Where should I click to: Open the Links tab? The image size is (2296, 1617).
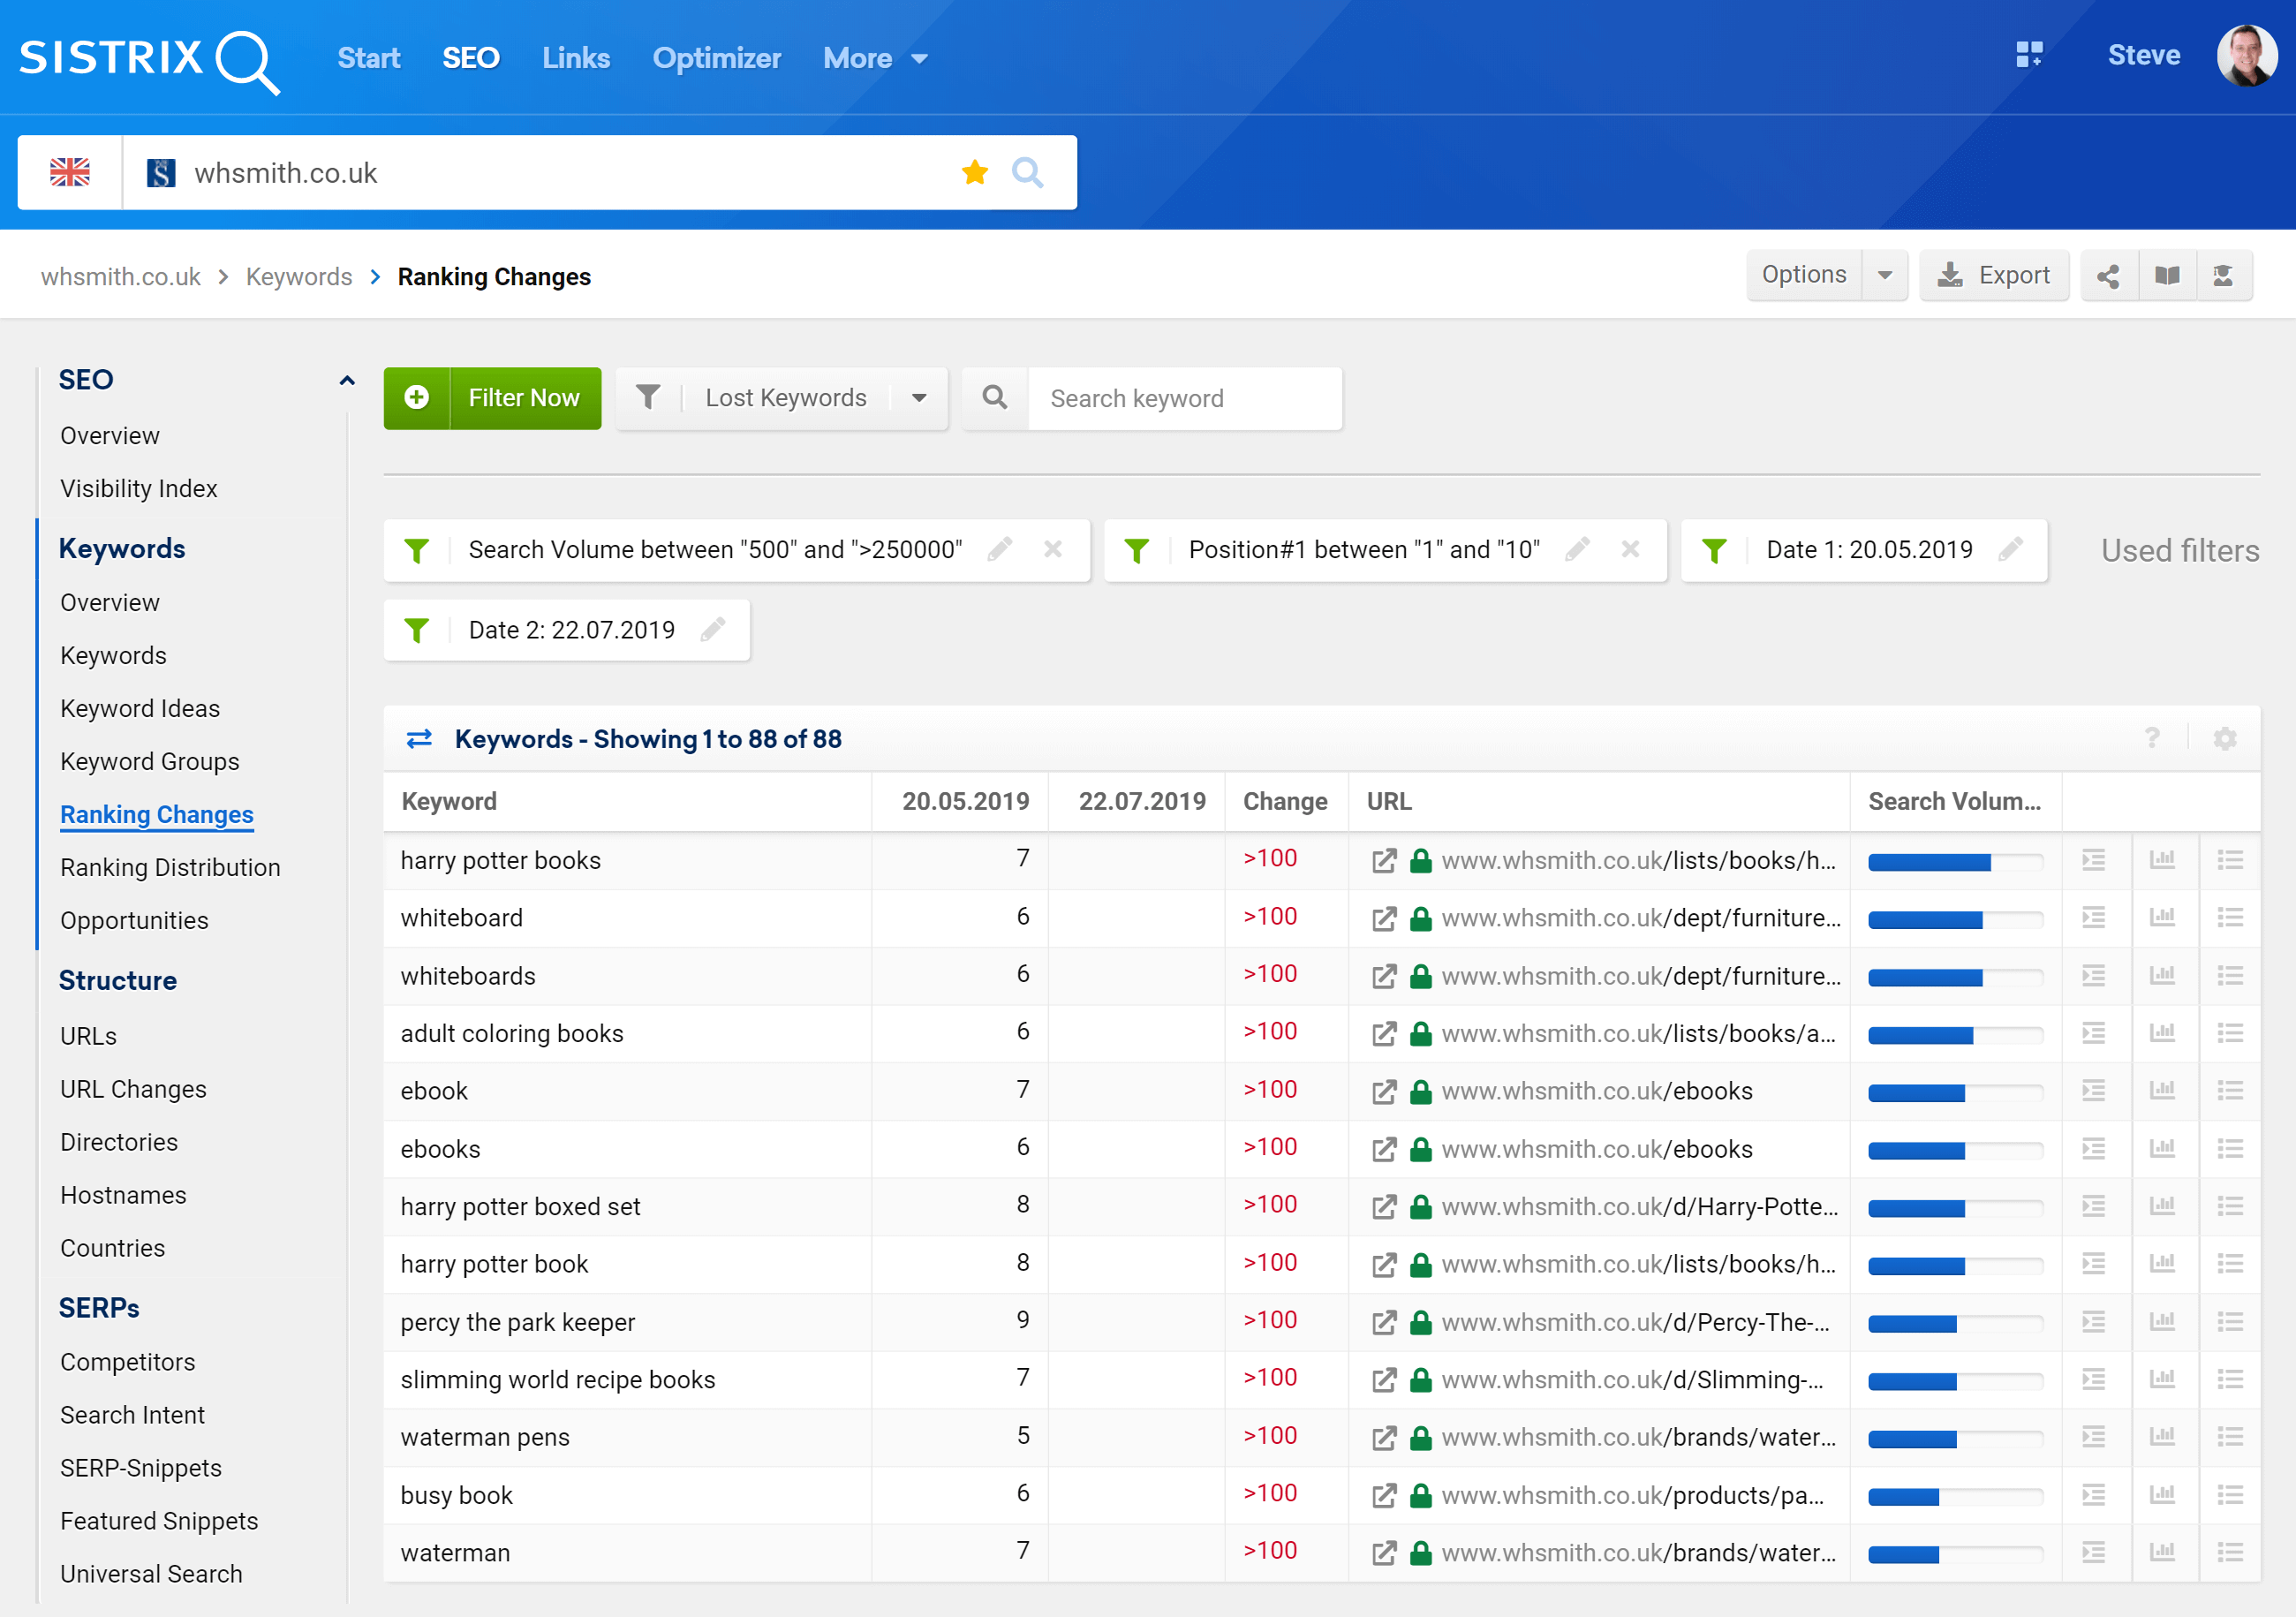point(576,58)
